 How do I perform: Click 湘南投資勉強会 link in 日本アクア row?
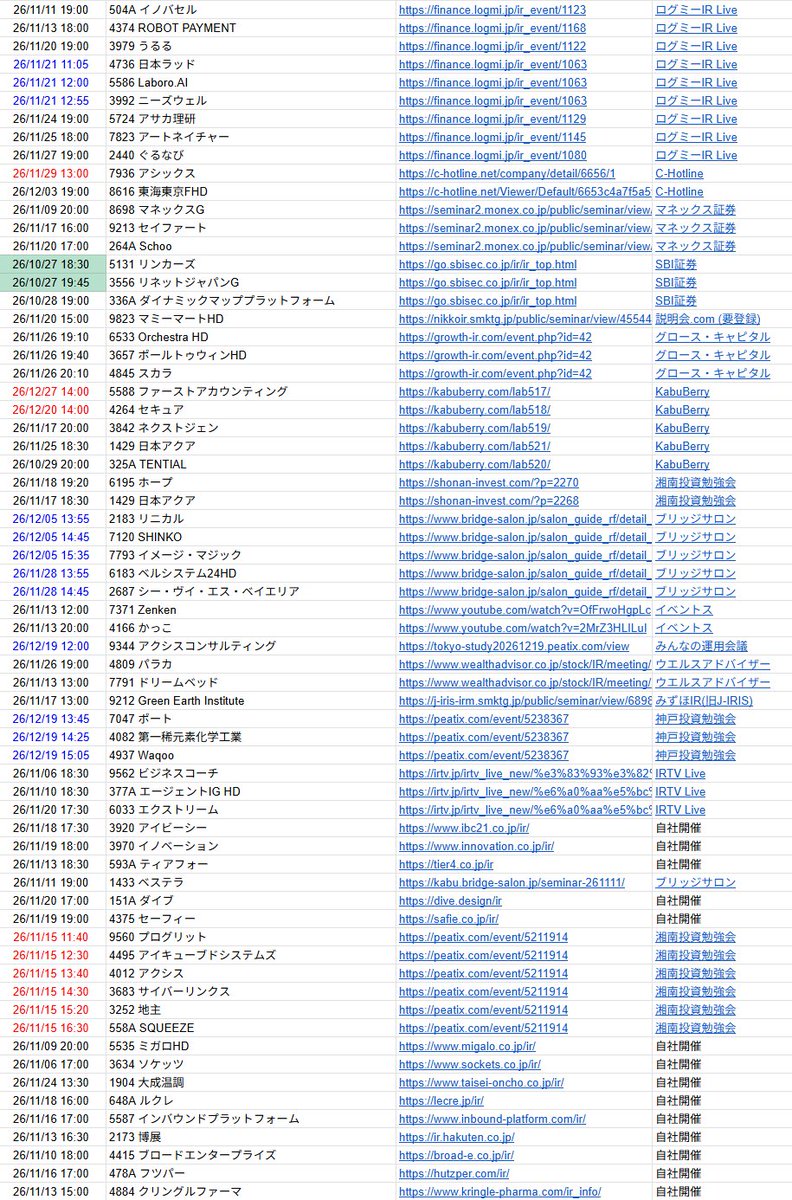click(x=695, y=501)
